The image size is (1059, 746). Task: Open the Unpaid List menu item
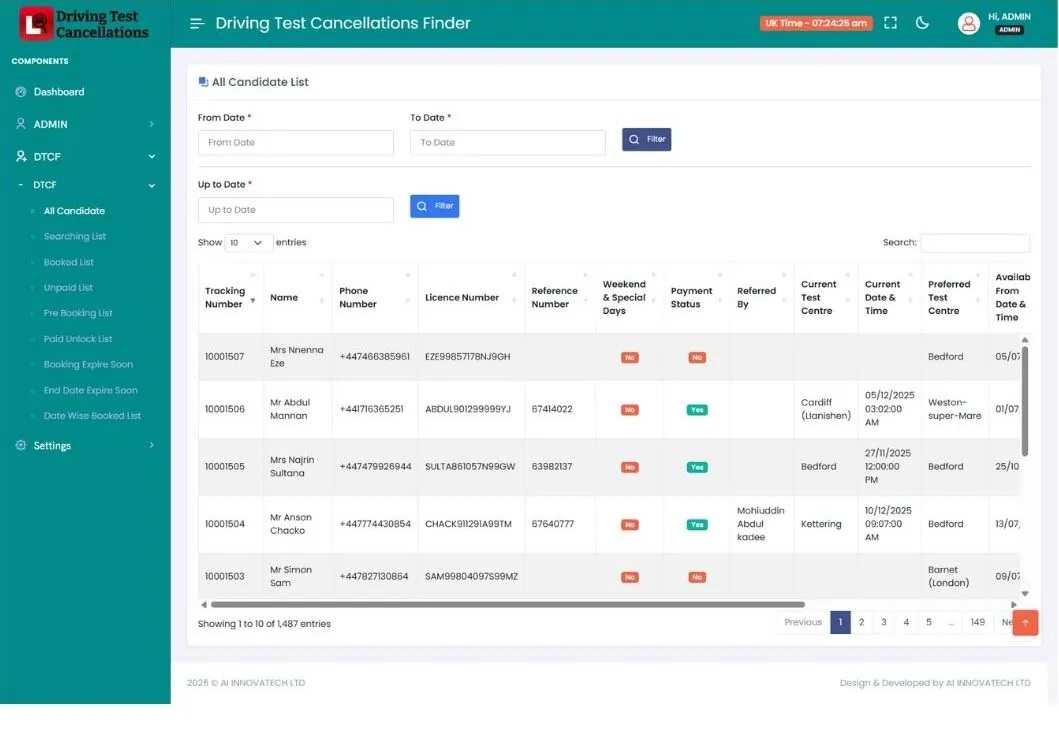tap(68, 288)
